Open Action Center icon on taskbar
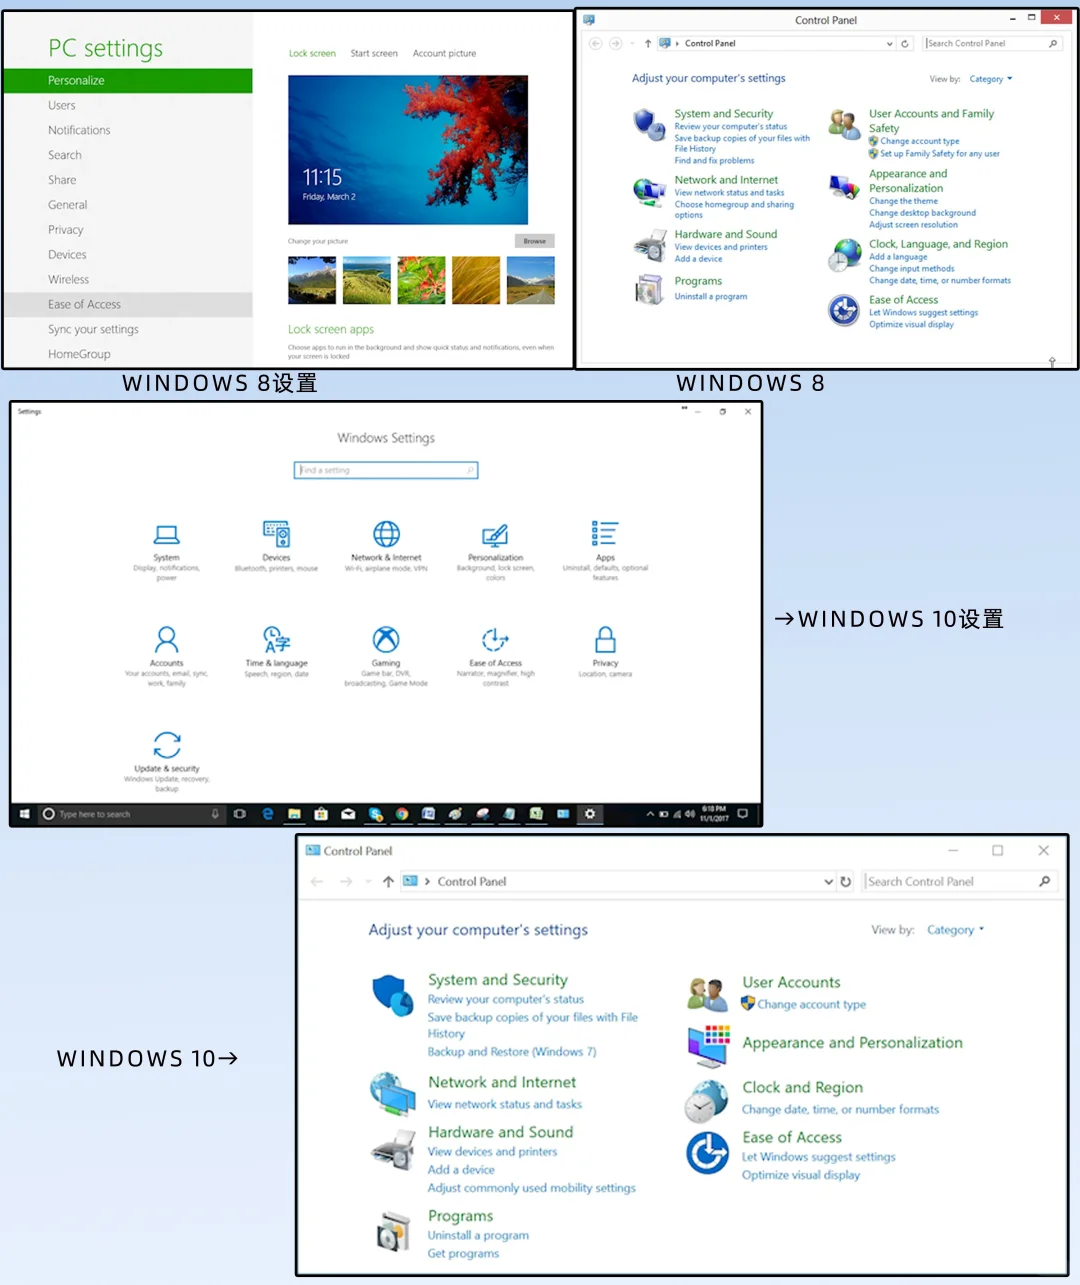 (x=742, y=814)
